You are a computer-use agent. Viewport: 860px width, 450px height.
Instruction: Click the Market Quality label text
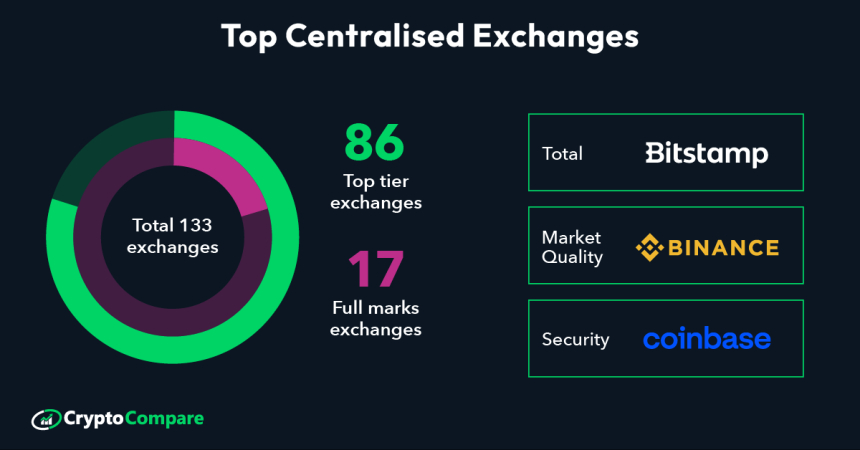point(572,247)
